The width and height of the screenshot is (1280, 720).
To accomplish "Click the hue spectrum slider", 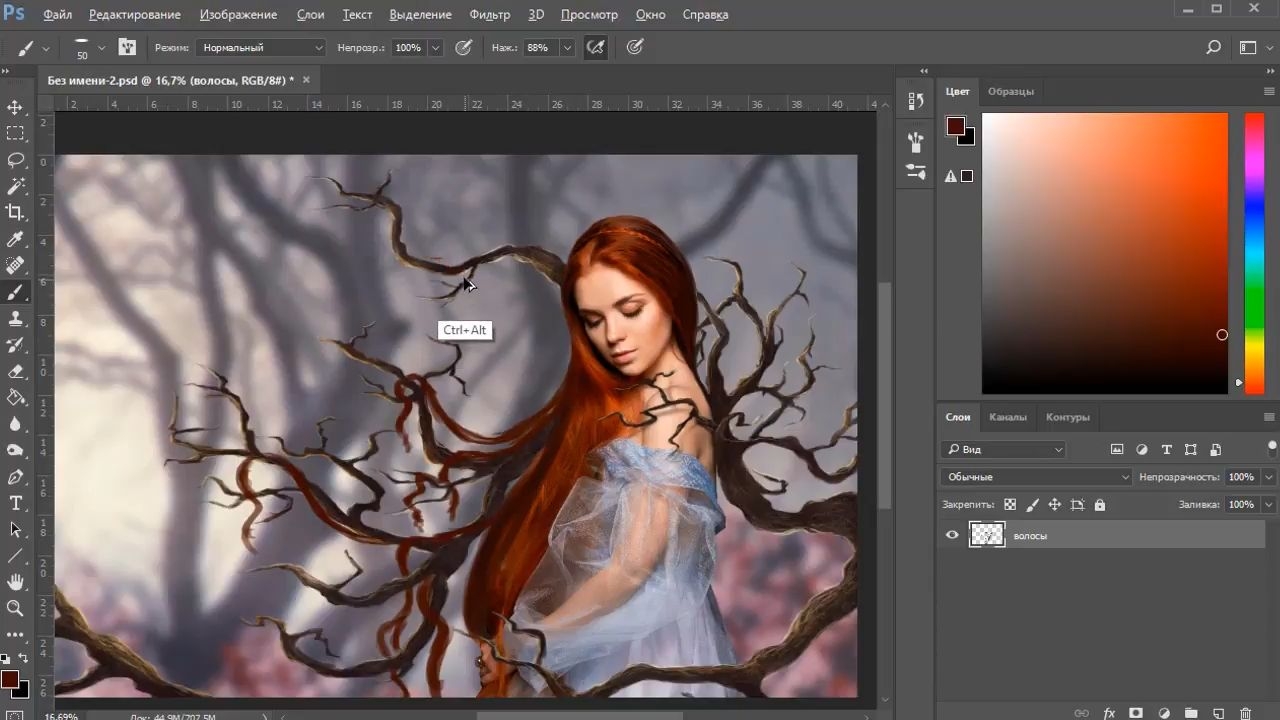I will pyautogui.click(x=1254, y=253).
